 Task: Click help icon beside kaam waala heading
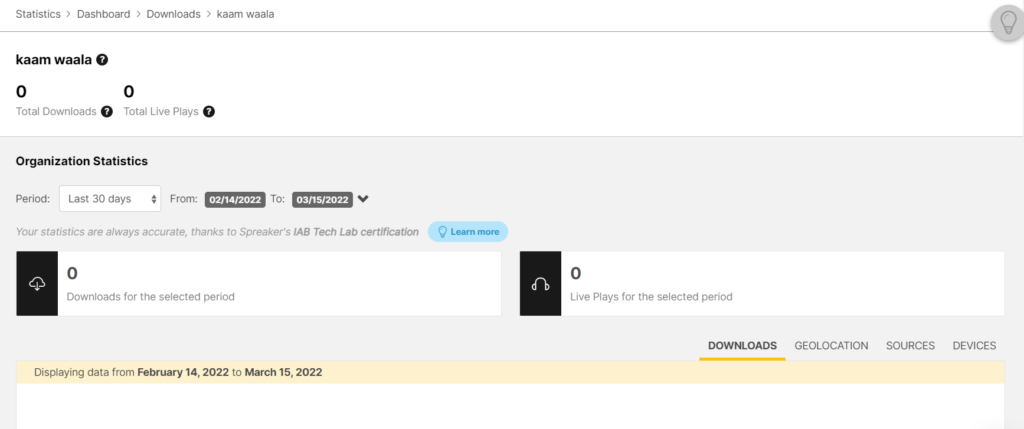click(102, 60)
